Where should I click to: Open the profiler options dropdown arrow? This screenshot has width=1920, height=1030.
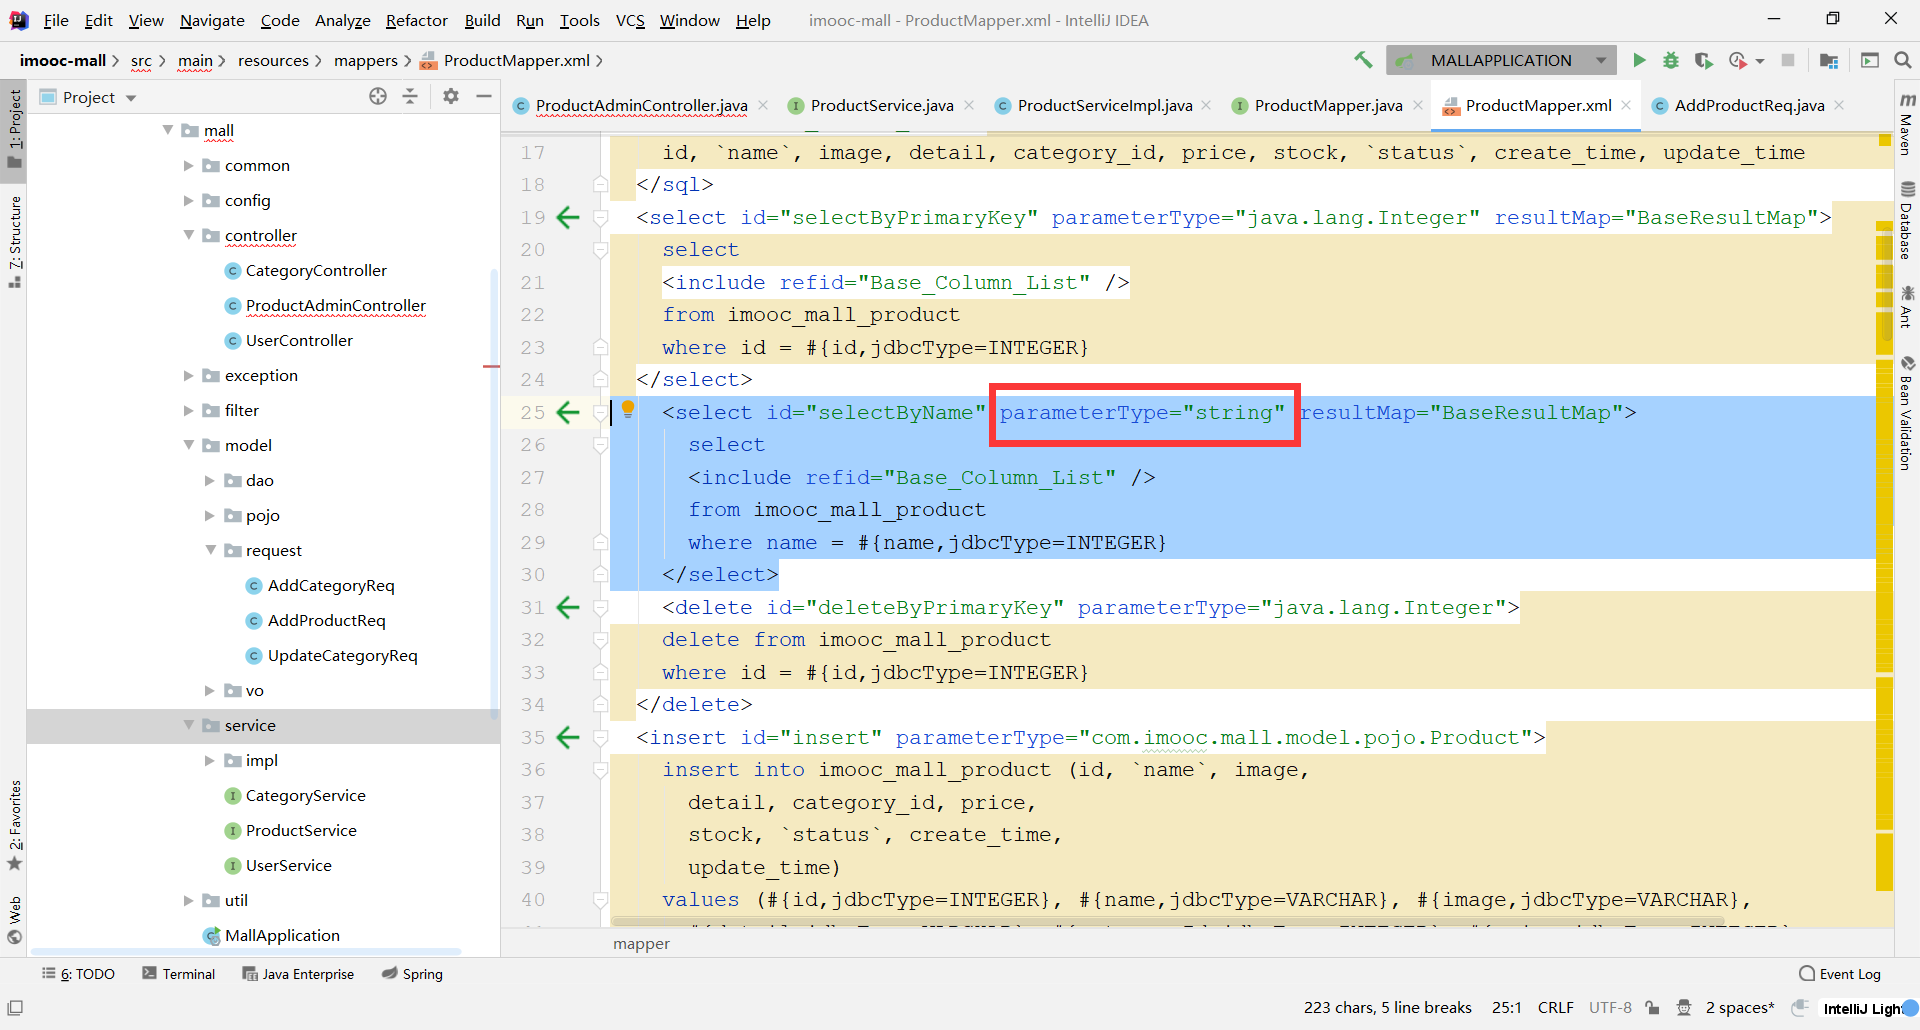pyautogui.click(x=1760, y=61)
